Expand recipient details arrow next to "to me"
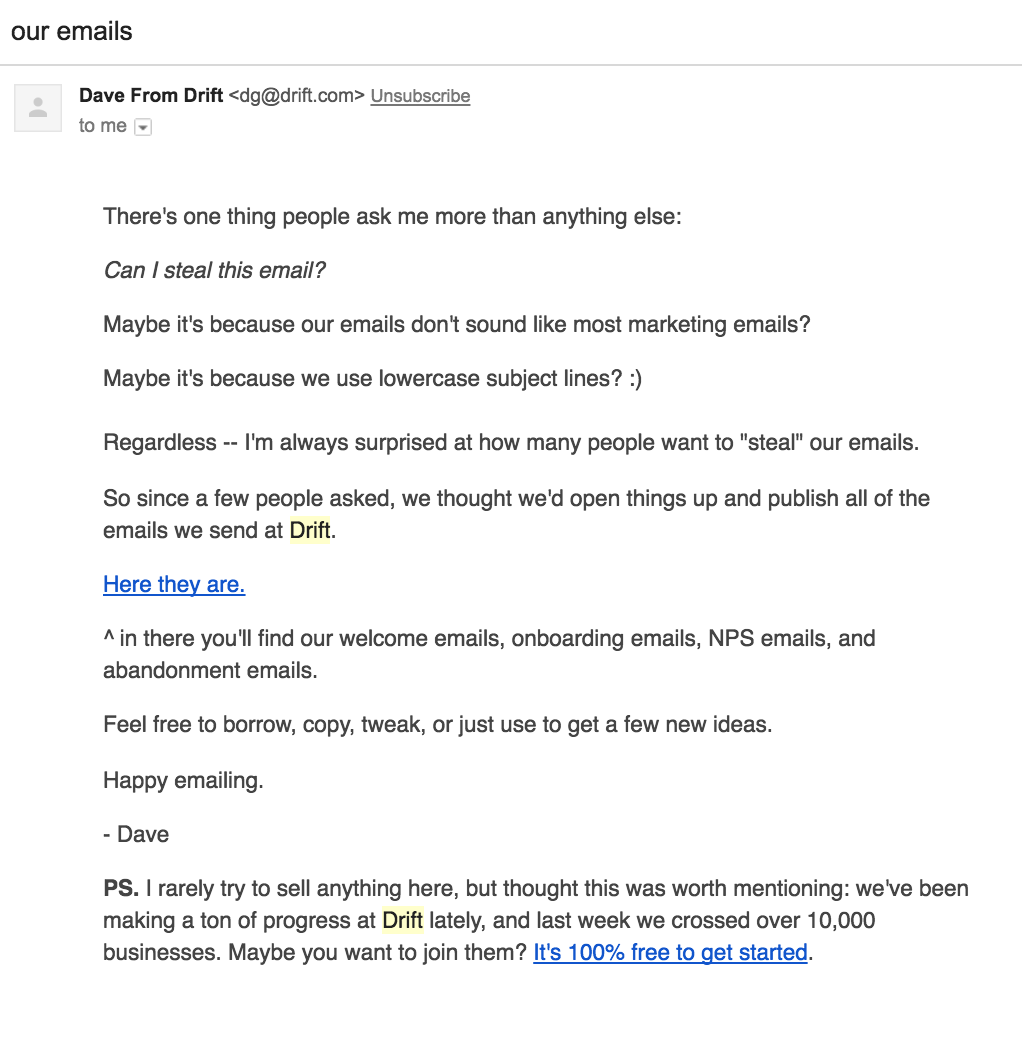Viewport: 1022px width, 1054px height. (143, 127)
